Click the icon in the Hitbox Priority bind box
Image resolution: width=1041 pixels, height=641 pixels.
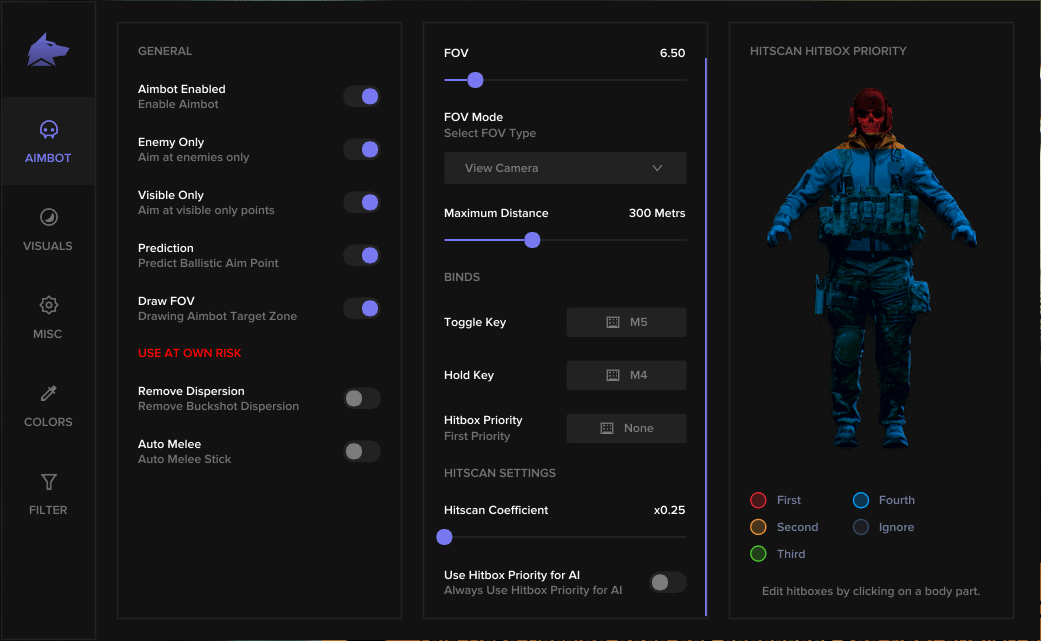click(607, 428)
